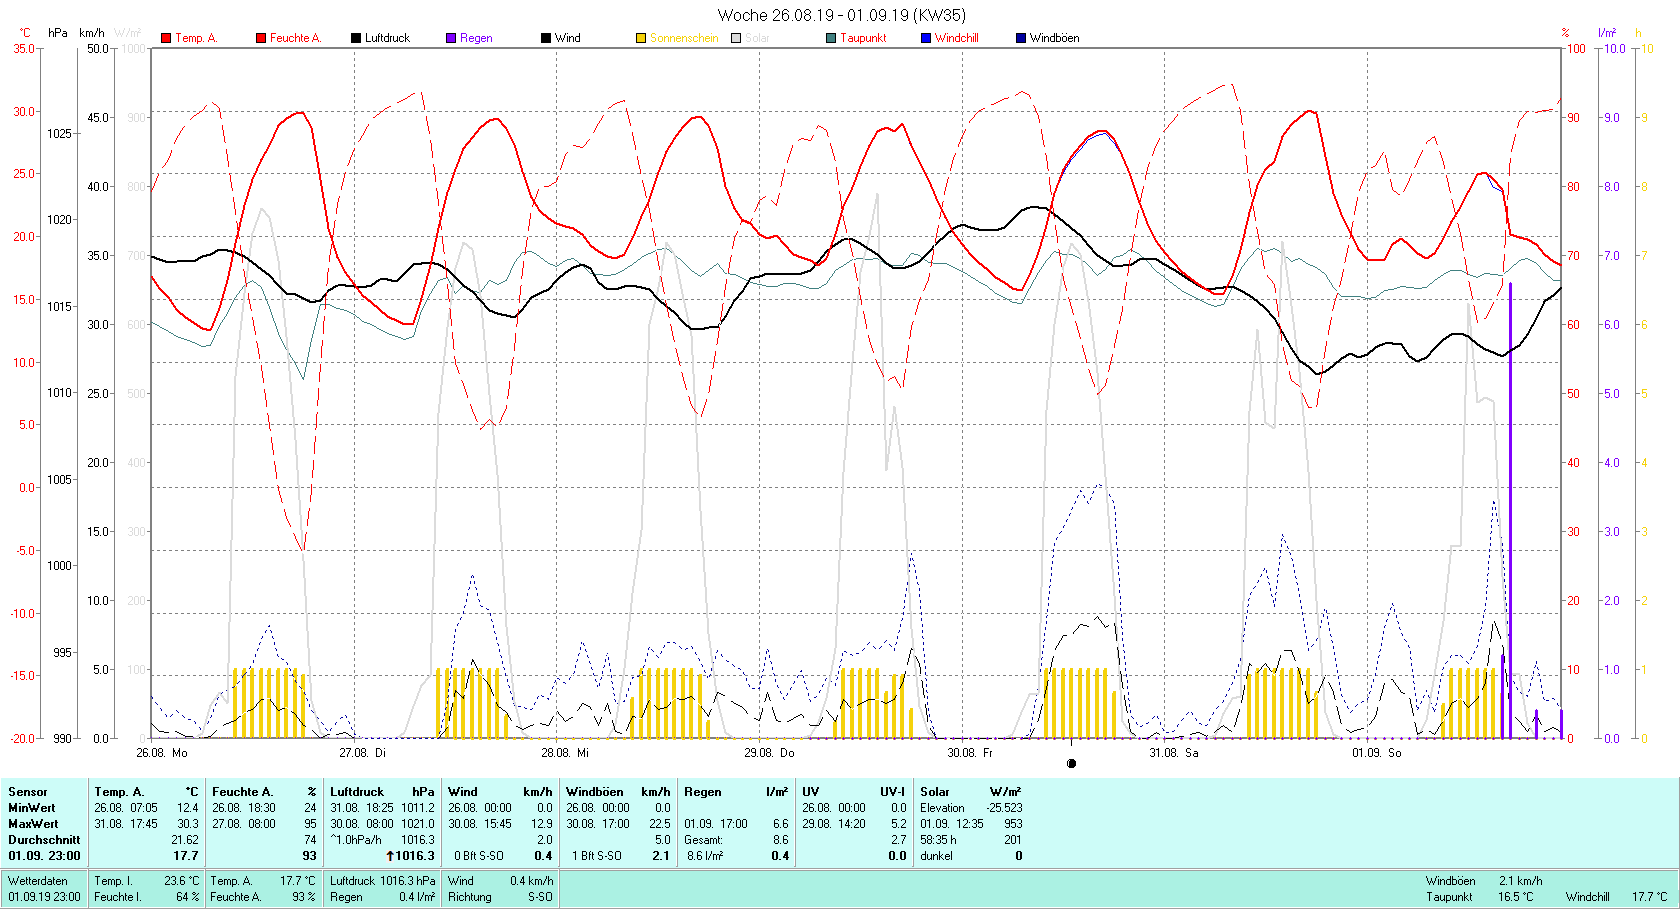The width and height of the screenshot is (1680, 909).
Task: Click the 'Durchschnitt' row label
Action: tap(44, 840)
